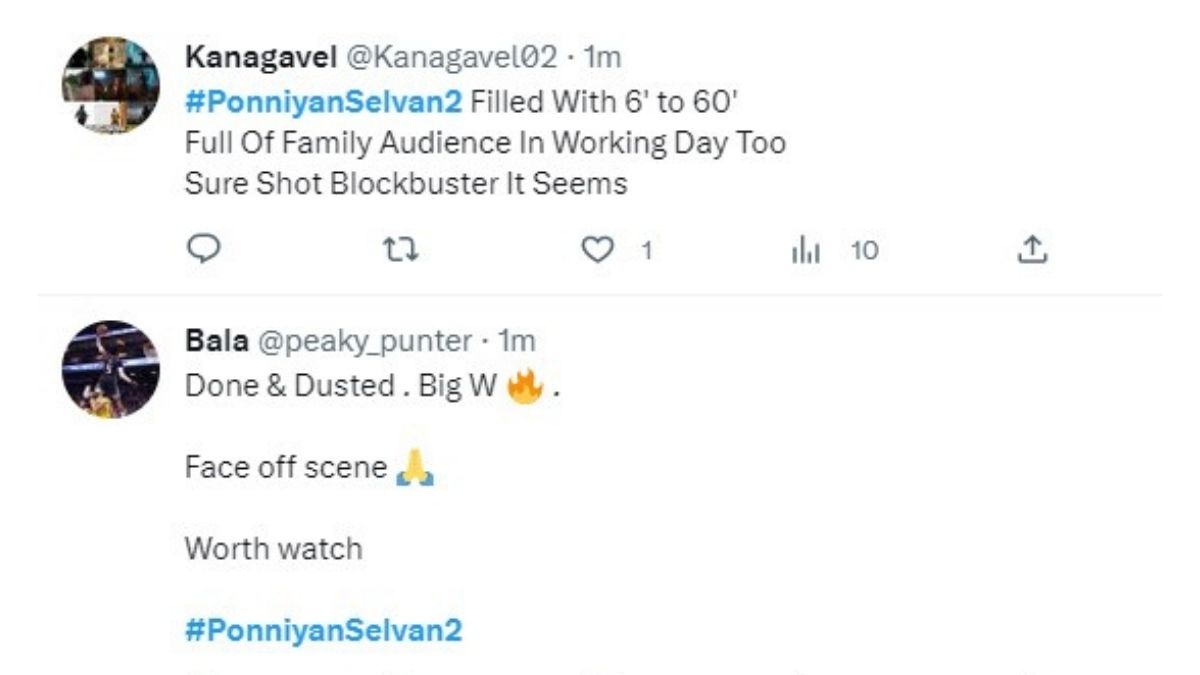Click the 1m timestamp on Bala's tweet
The height and width of the screenshot is (675, 1200).
pyautogui.click(x=517, y=341)
